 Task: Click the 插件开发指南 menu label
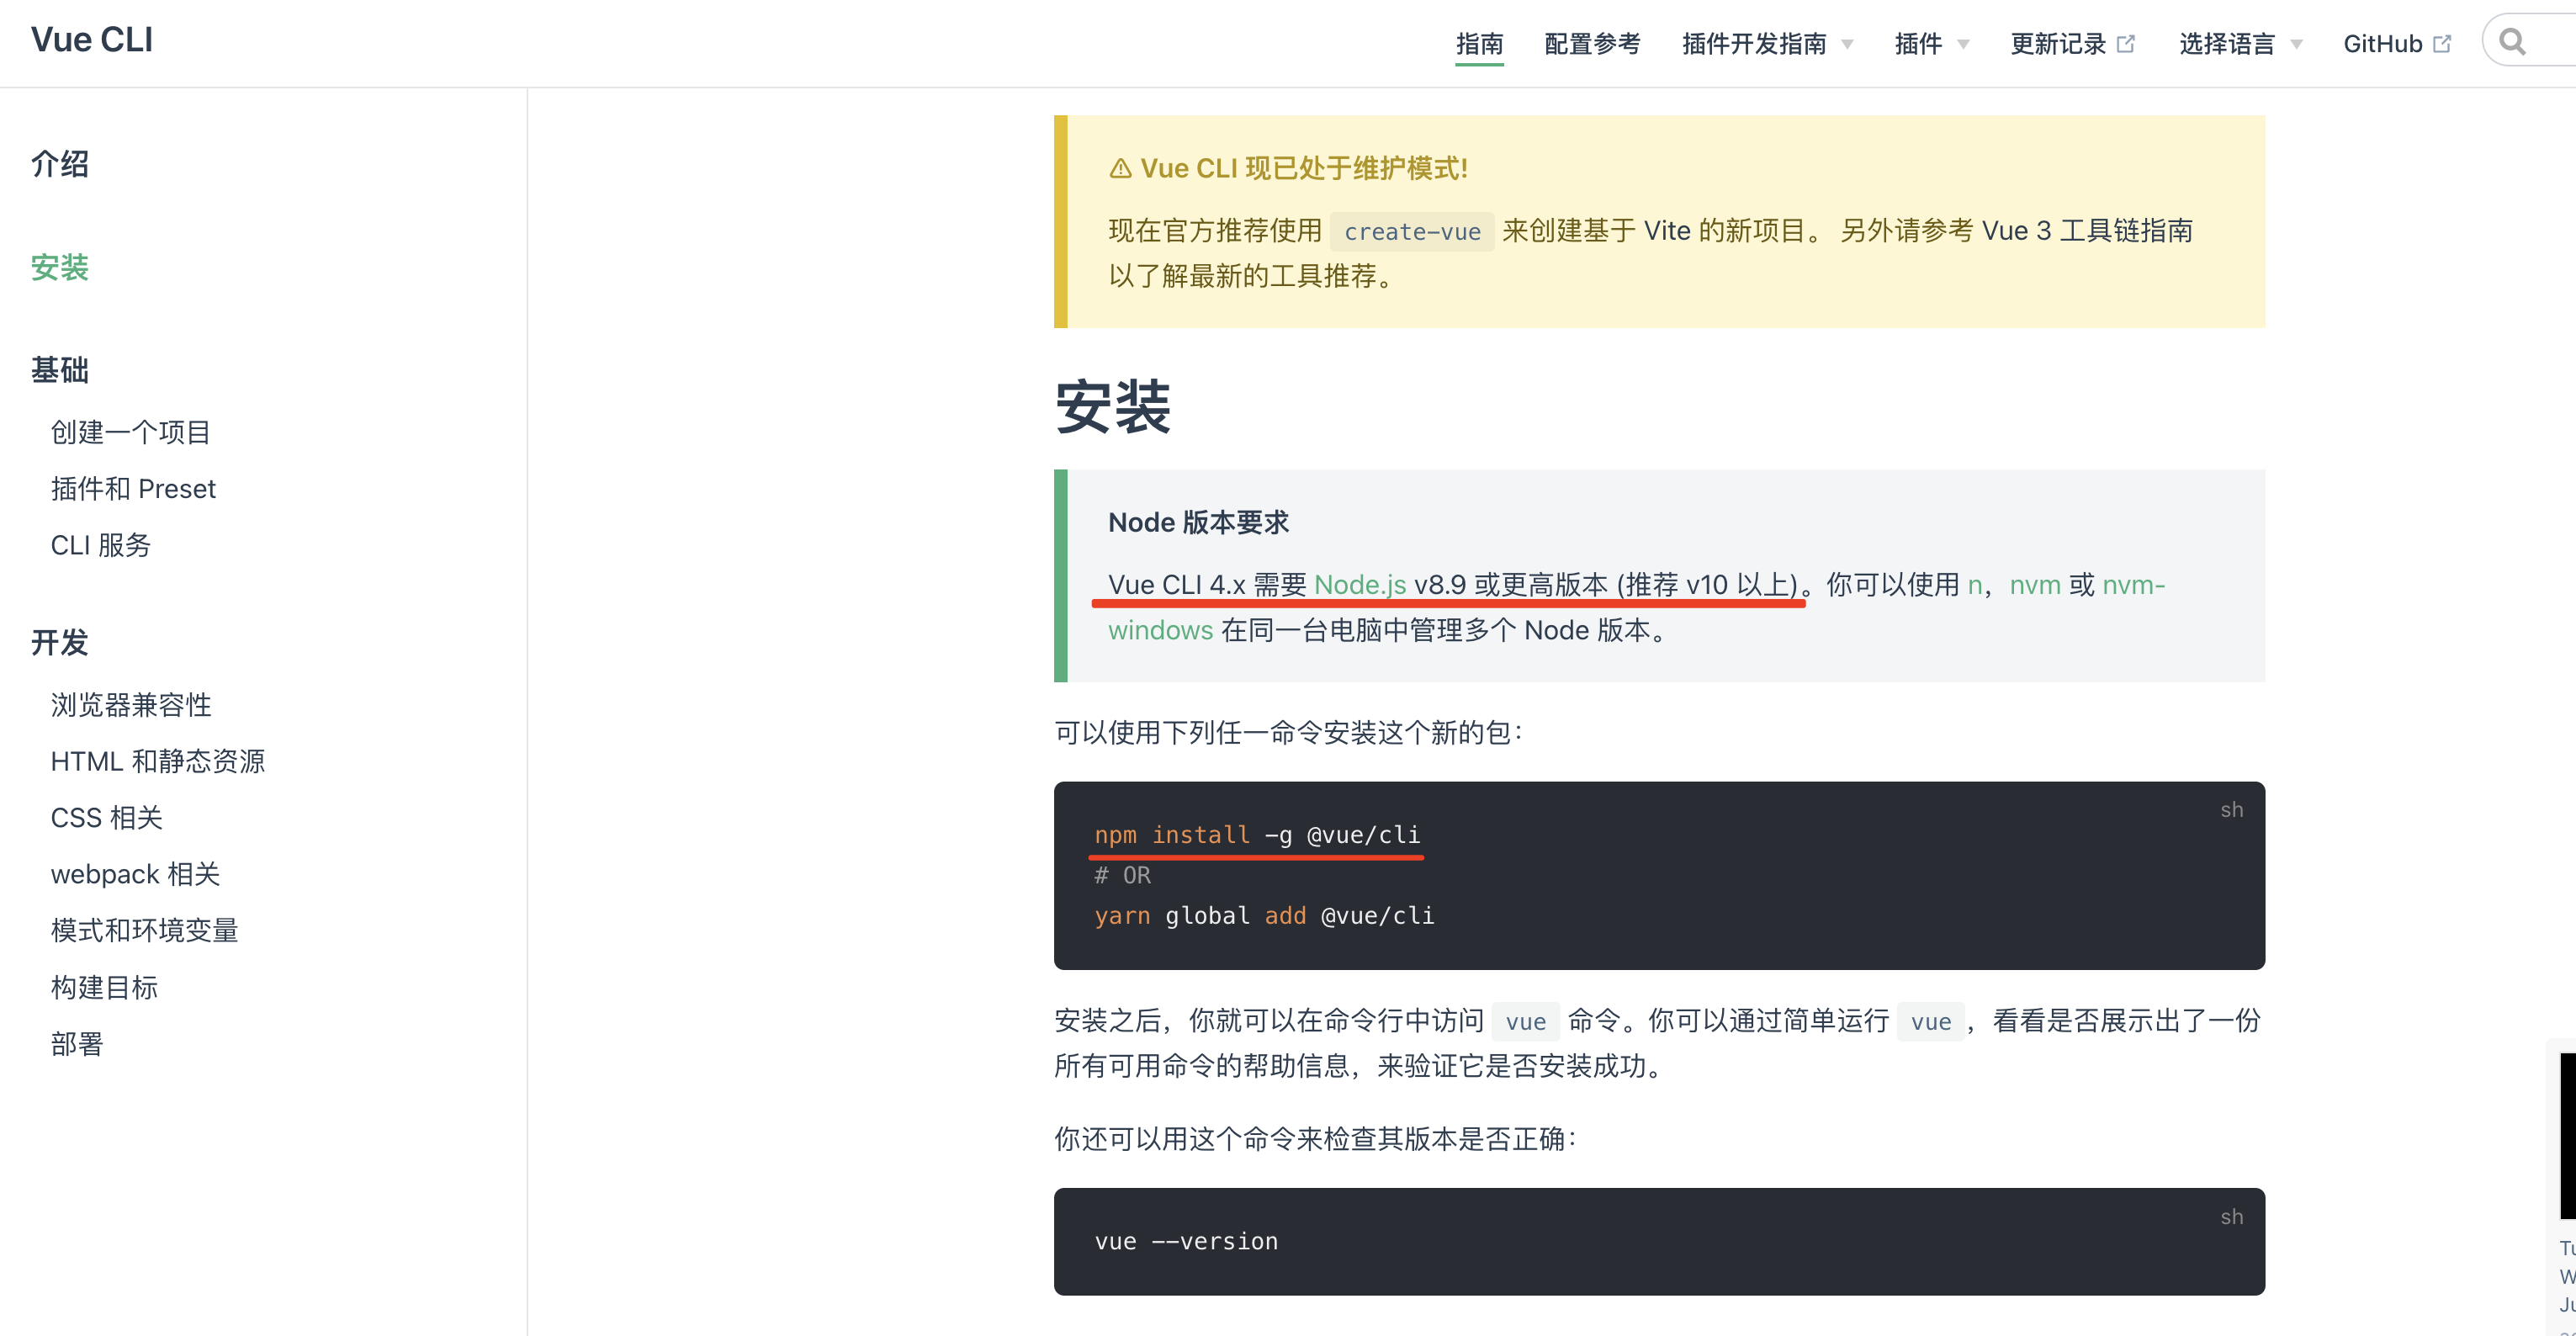[1754, 44]
